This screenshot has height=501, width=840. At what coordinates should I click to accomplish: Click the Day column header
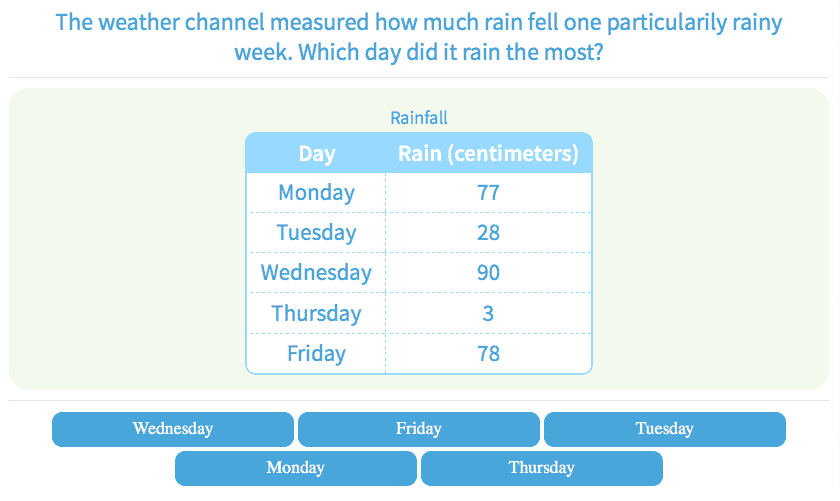point(316,154)
